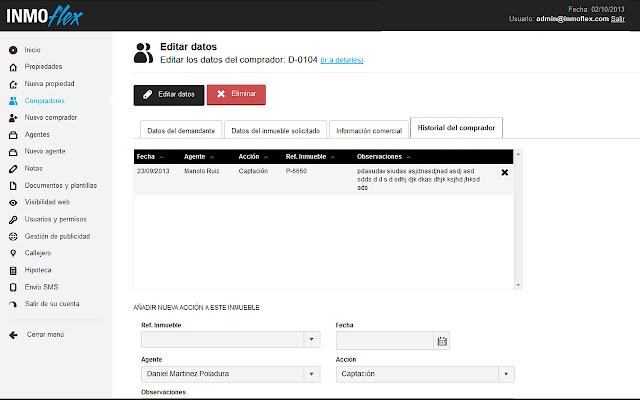
Task: Sort the history table by Agente
Action: click(199, 157)
